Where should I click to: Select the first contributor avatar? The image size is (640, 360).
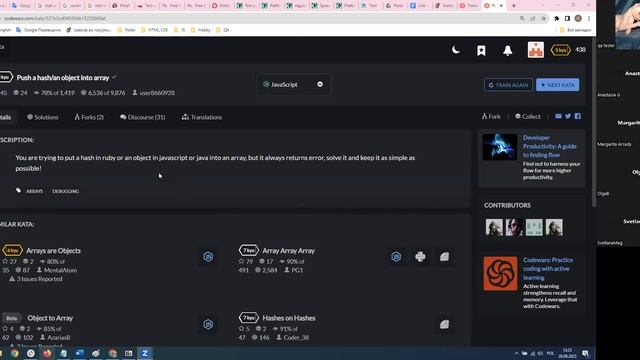(x=494, y=227)
